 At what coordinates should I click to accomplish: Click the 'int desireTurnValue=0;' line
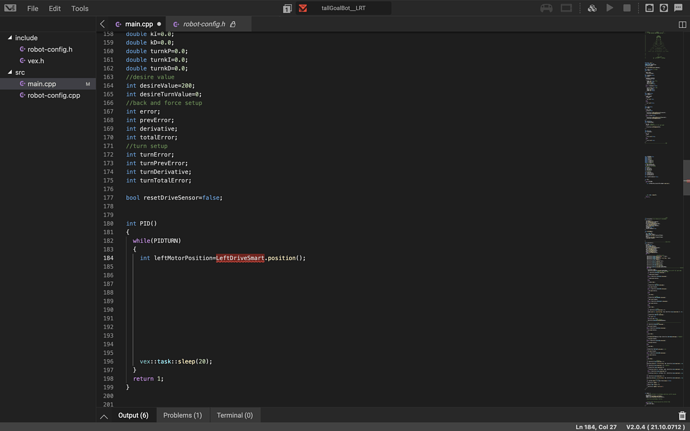[x=164, y=94]
